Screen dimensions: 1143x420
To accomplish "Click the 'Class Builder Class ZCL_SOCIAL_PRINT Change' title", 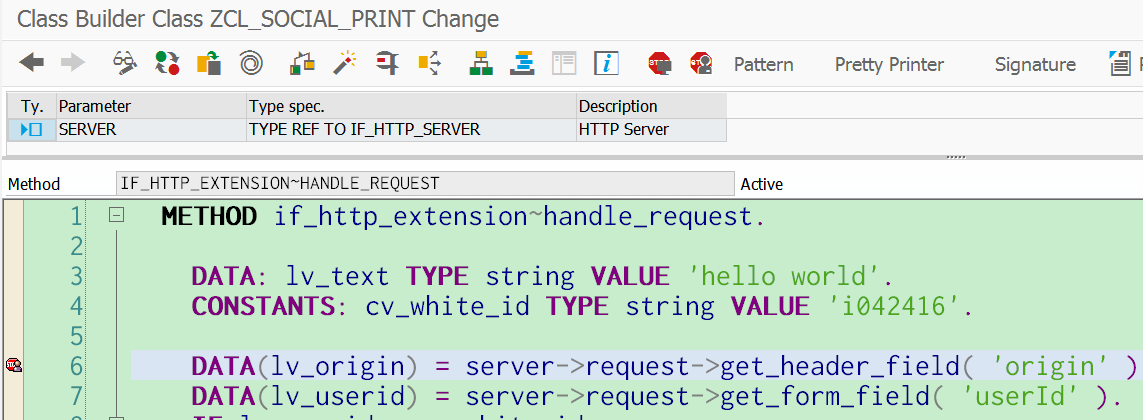I will pos(258,19).
